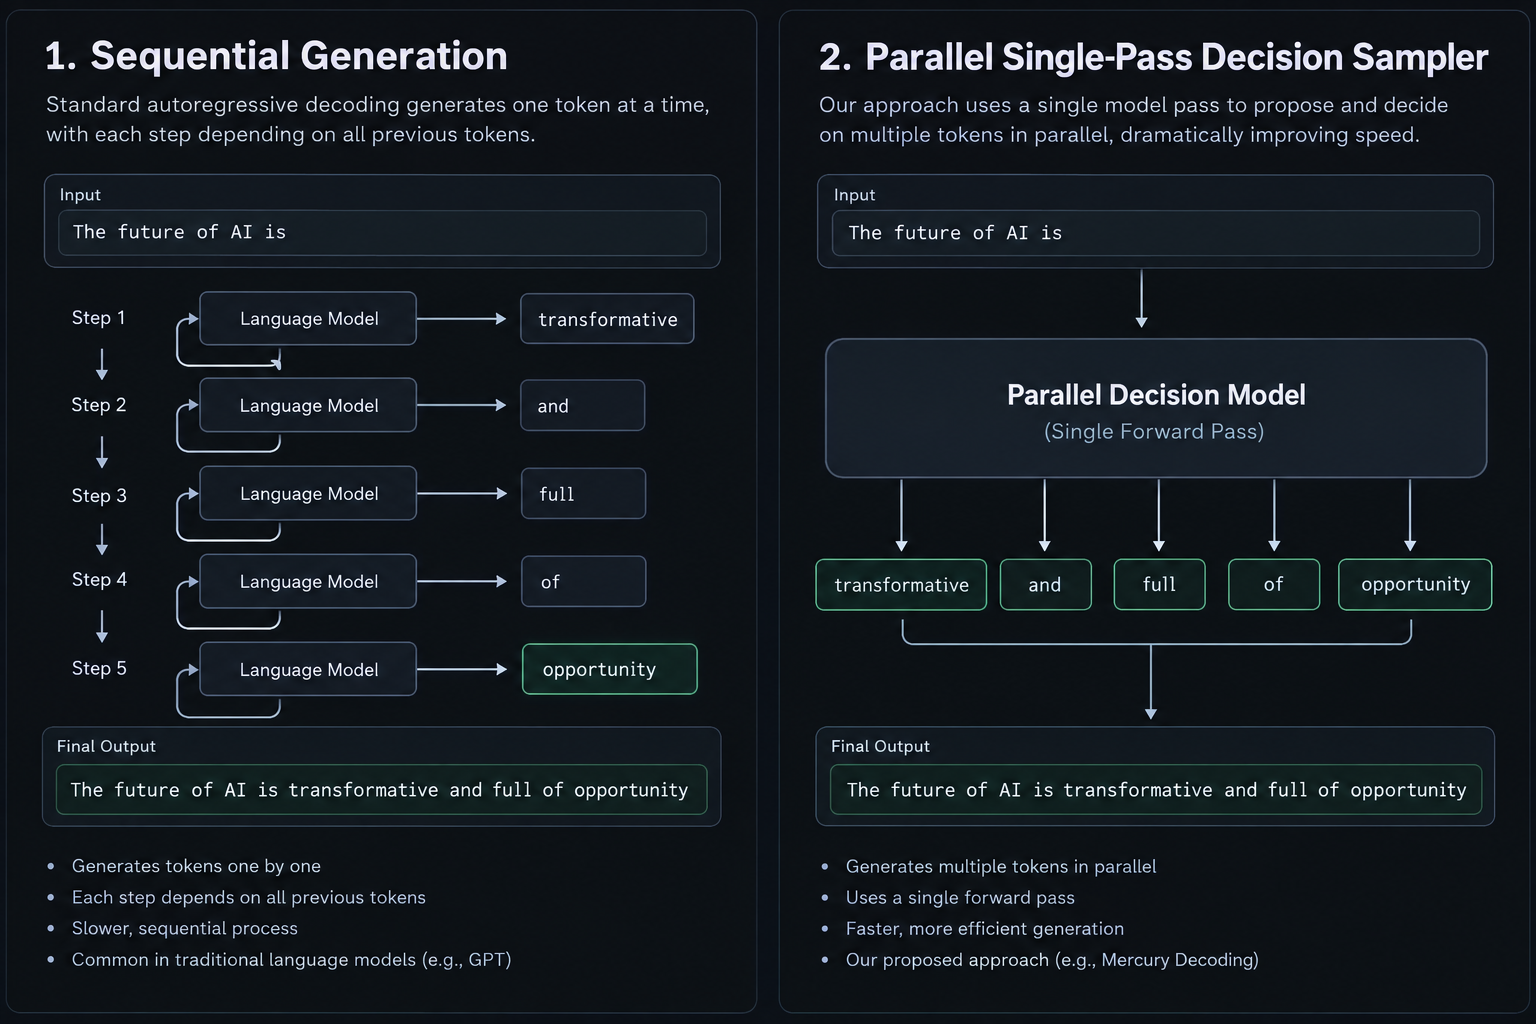1536x1024 pixels.
Task: Click the 'Slower, sequential process' bullet
Action: [184, 928]
